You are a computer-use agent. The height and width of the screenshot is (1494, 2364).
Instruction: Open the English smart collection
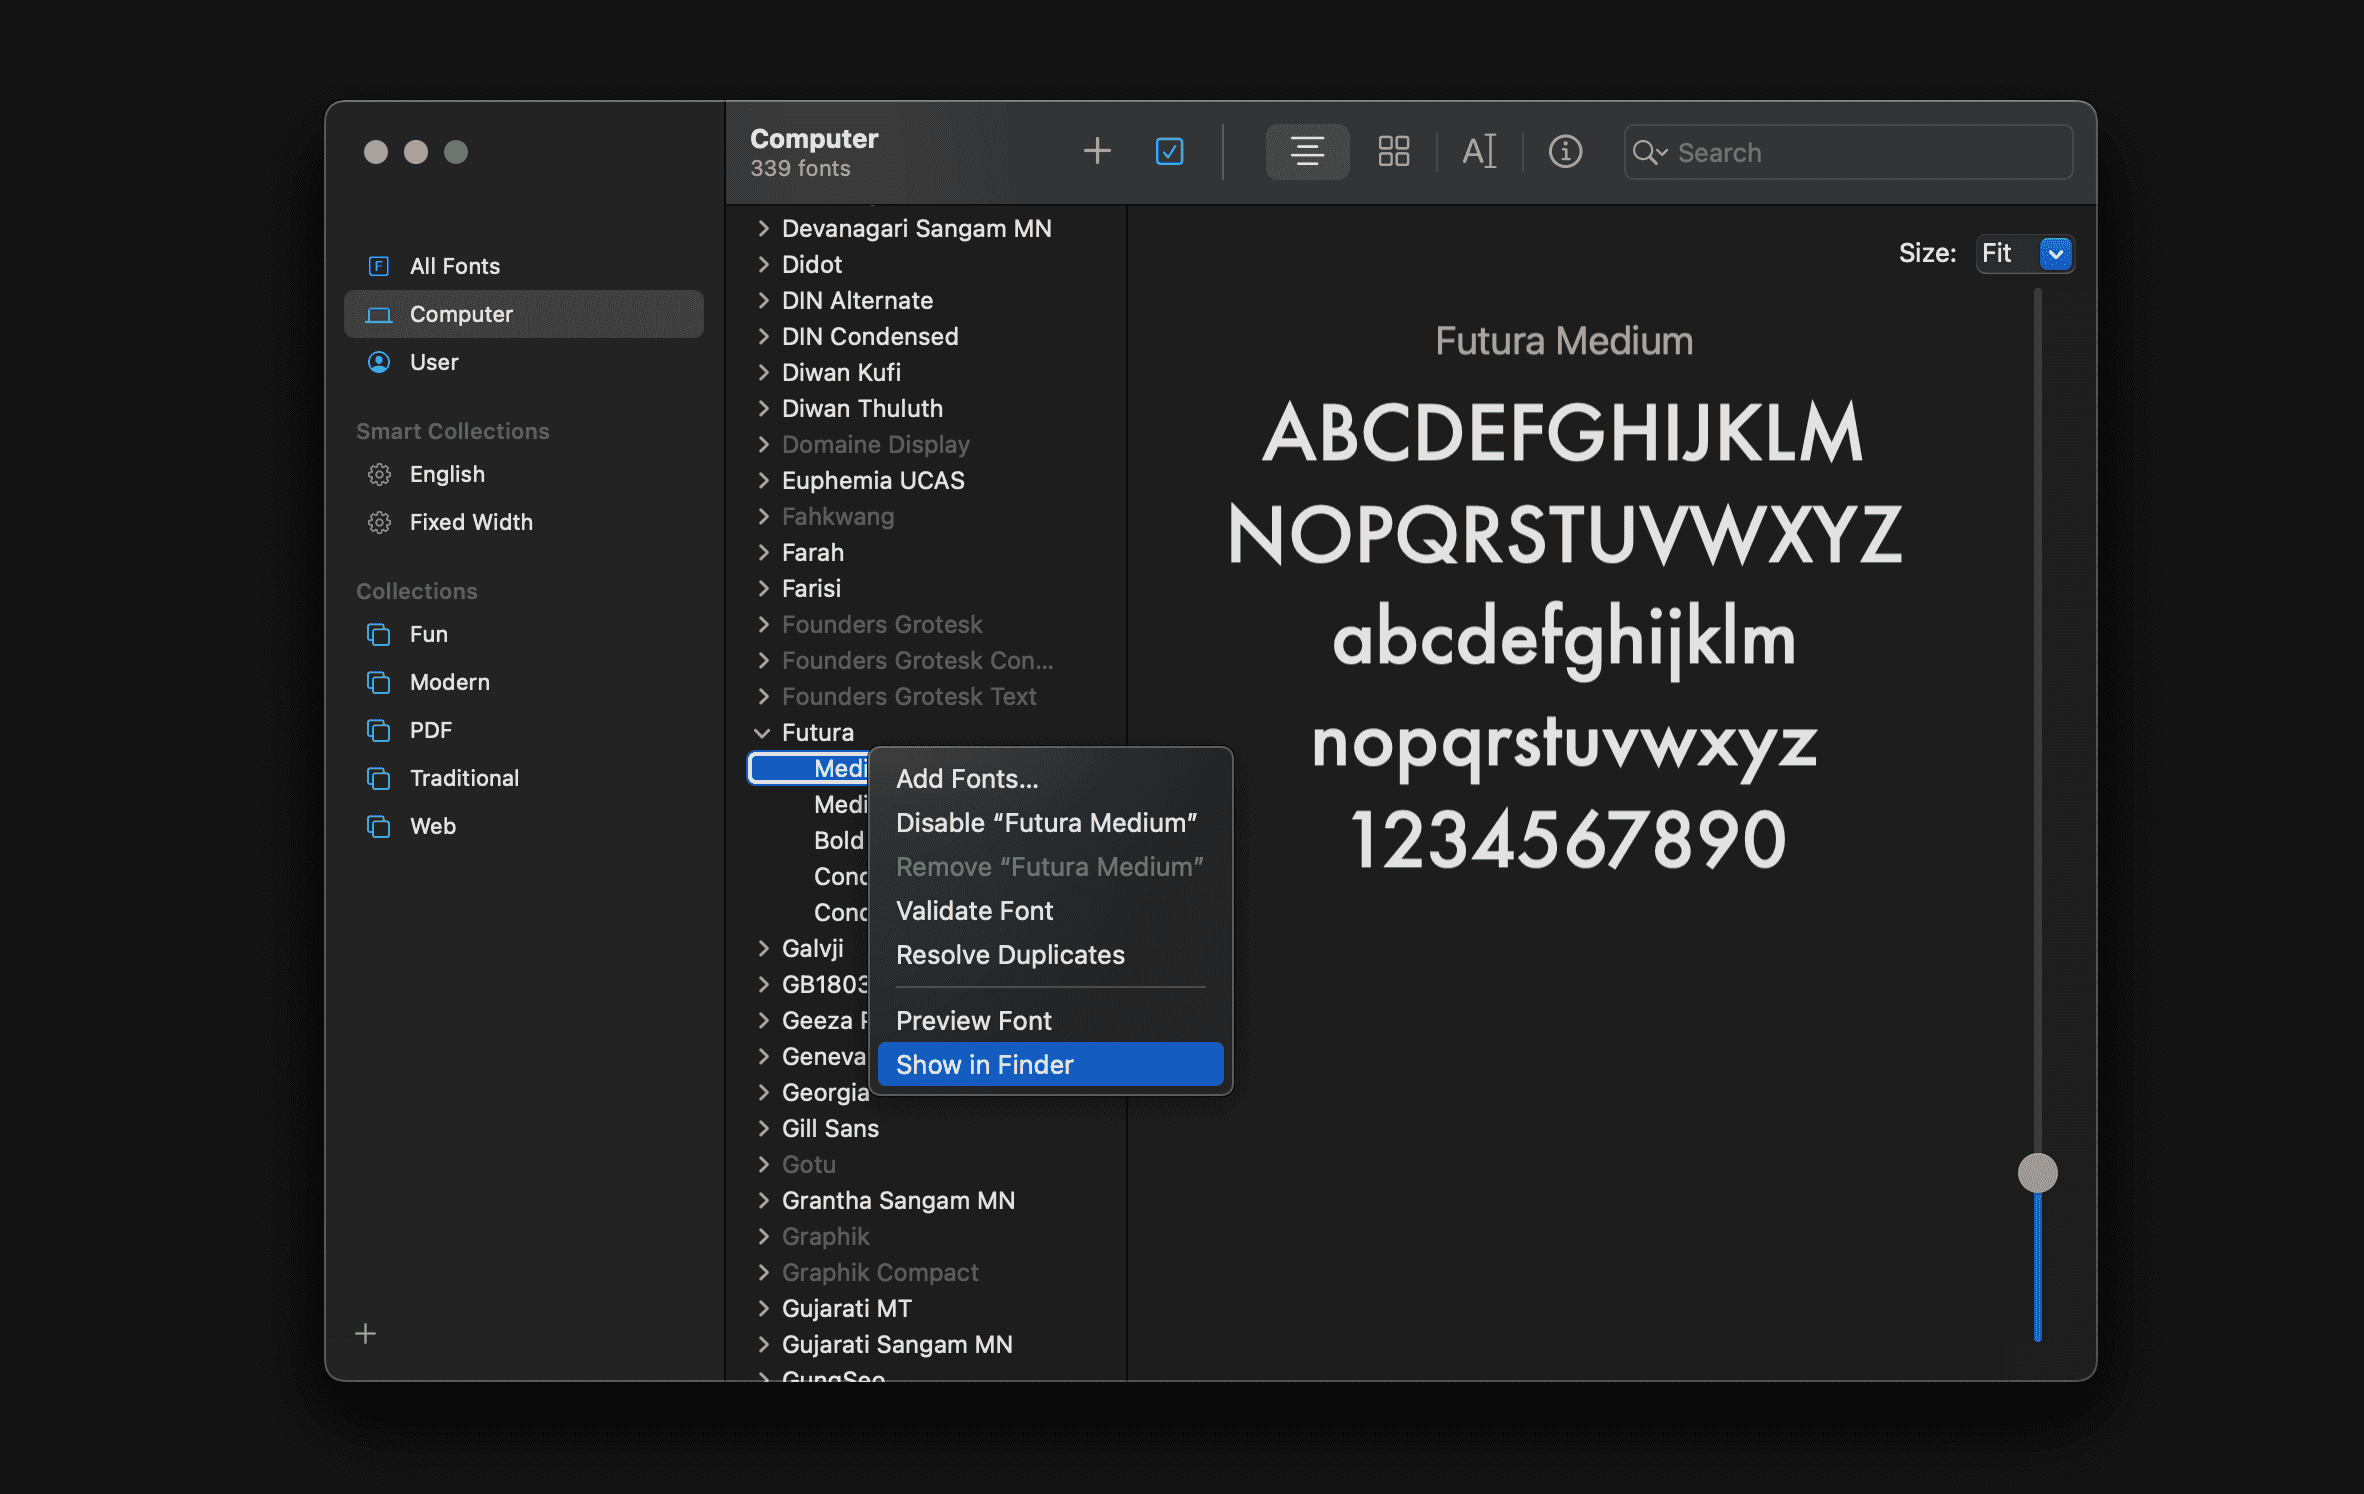[x=446, y=474]
